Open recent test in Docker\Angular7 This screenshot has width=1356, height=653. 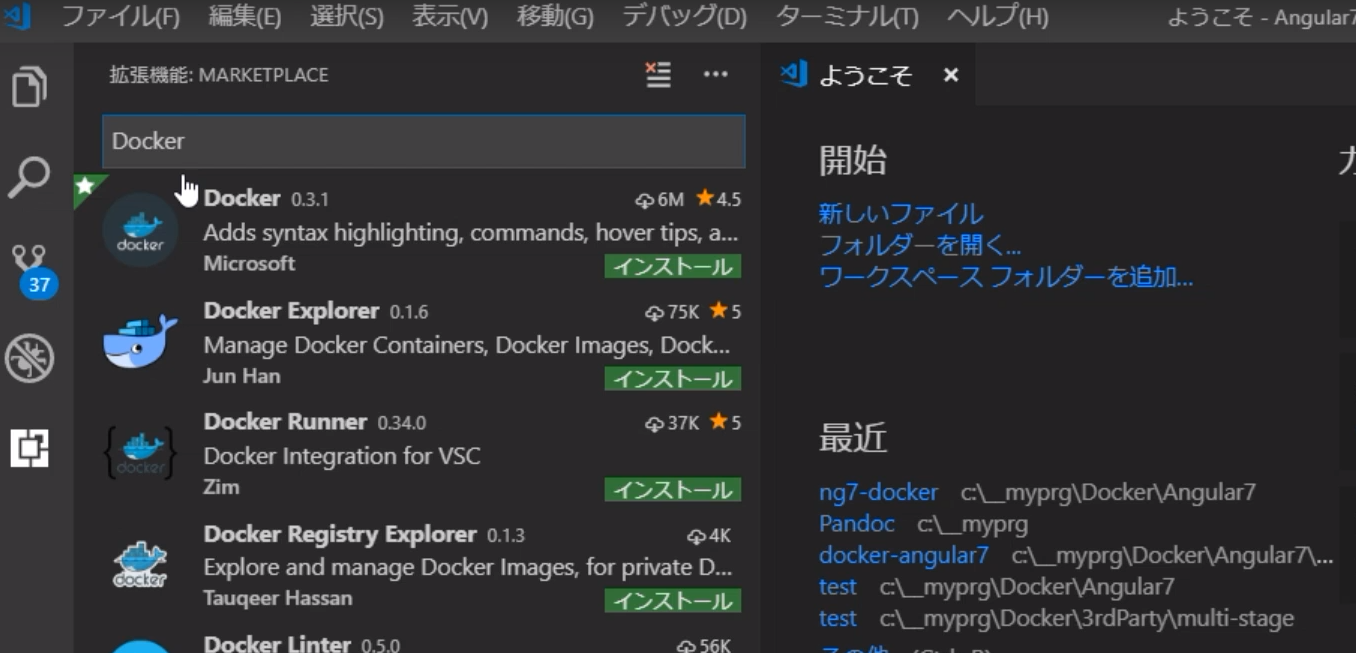coord(838,587)
